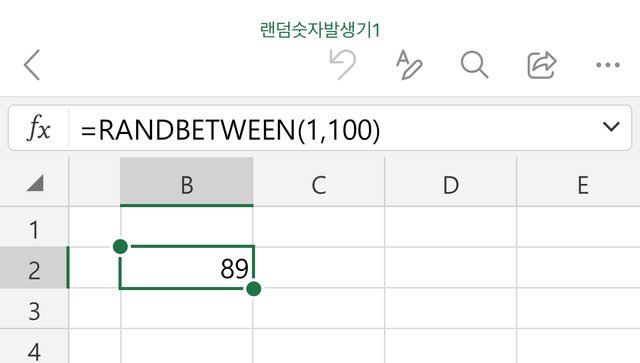Click cell B2 containing 89
The width and height of the screenshot is (640, 363).
[187, 267]
